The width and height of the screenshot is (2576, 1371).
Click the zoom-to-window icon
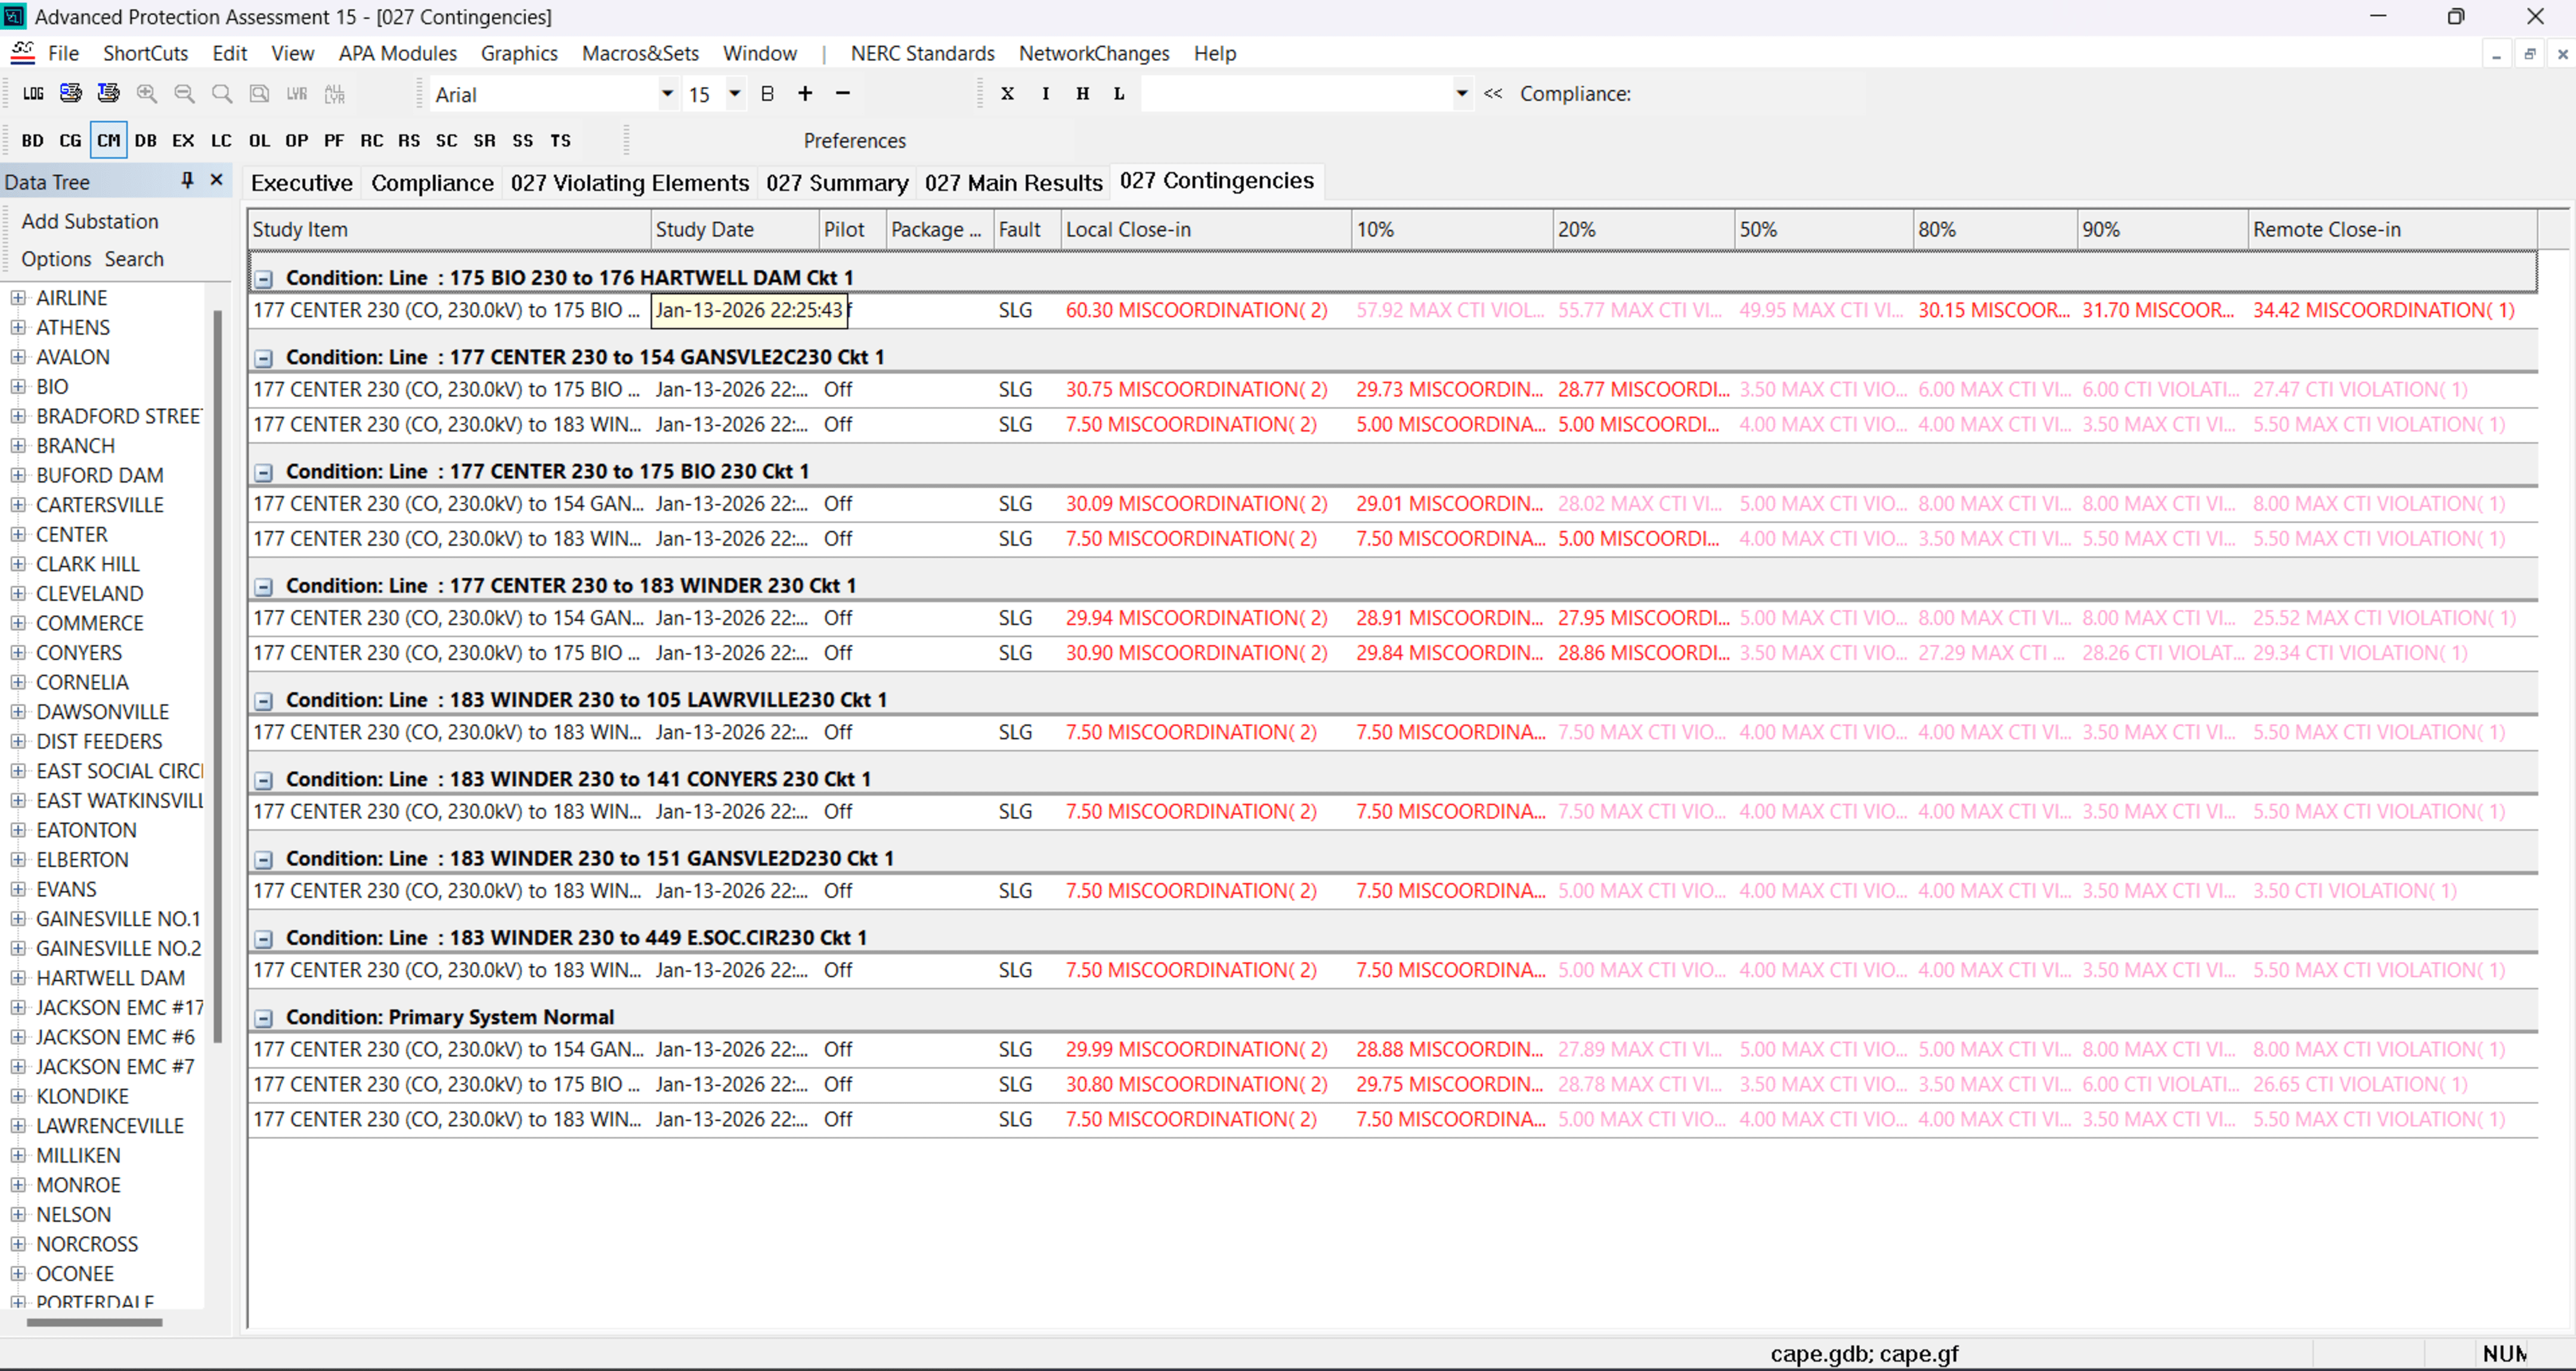(259, 94)
